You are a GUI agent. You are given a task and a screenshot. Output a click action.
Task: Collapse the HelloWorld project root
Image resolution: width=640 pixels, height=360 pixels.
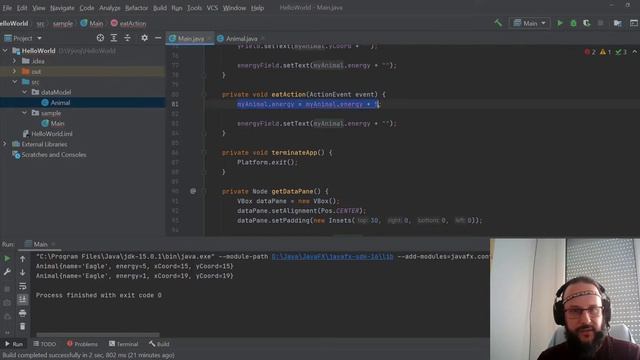[x=5, y=51]
